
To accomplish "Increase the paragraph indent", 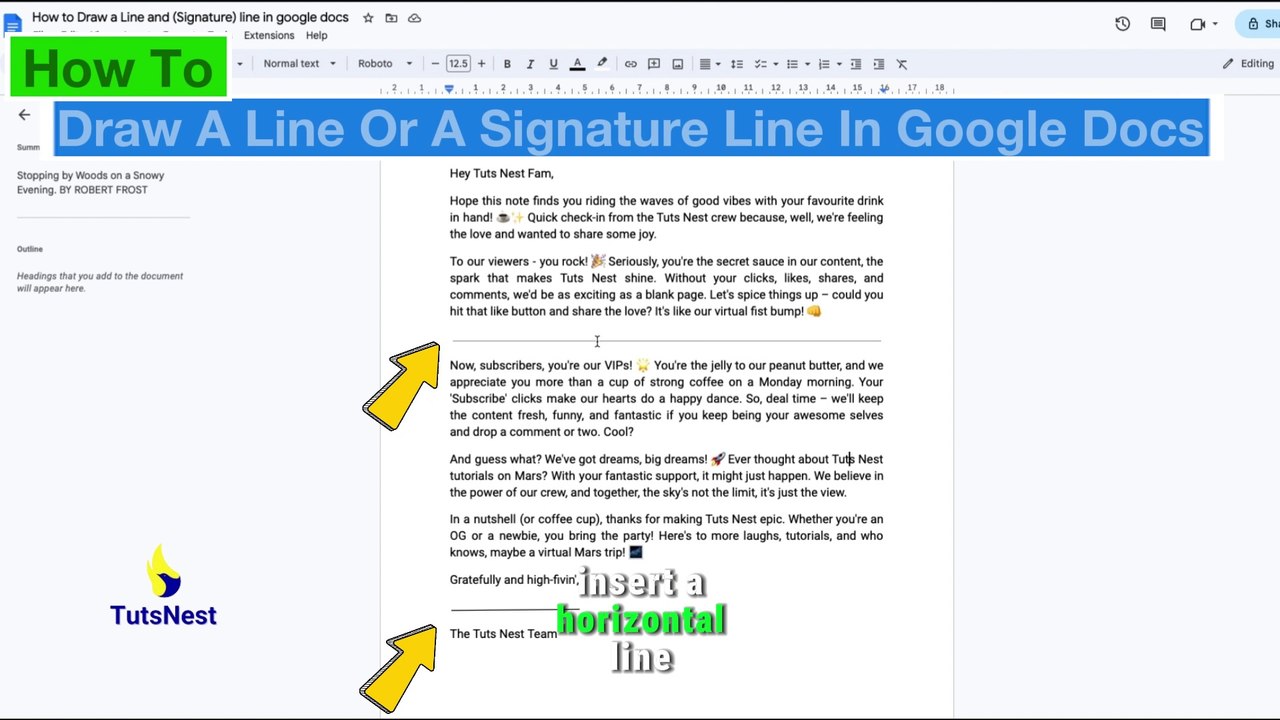I will click(879, 64).
